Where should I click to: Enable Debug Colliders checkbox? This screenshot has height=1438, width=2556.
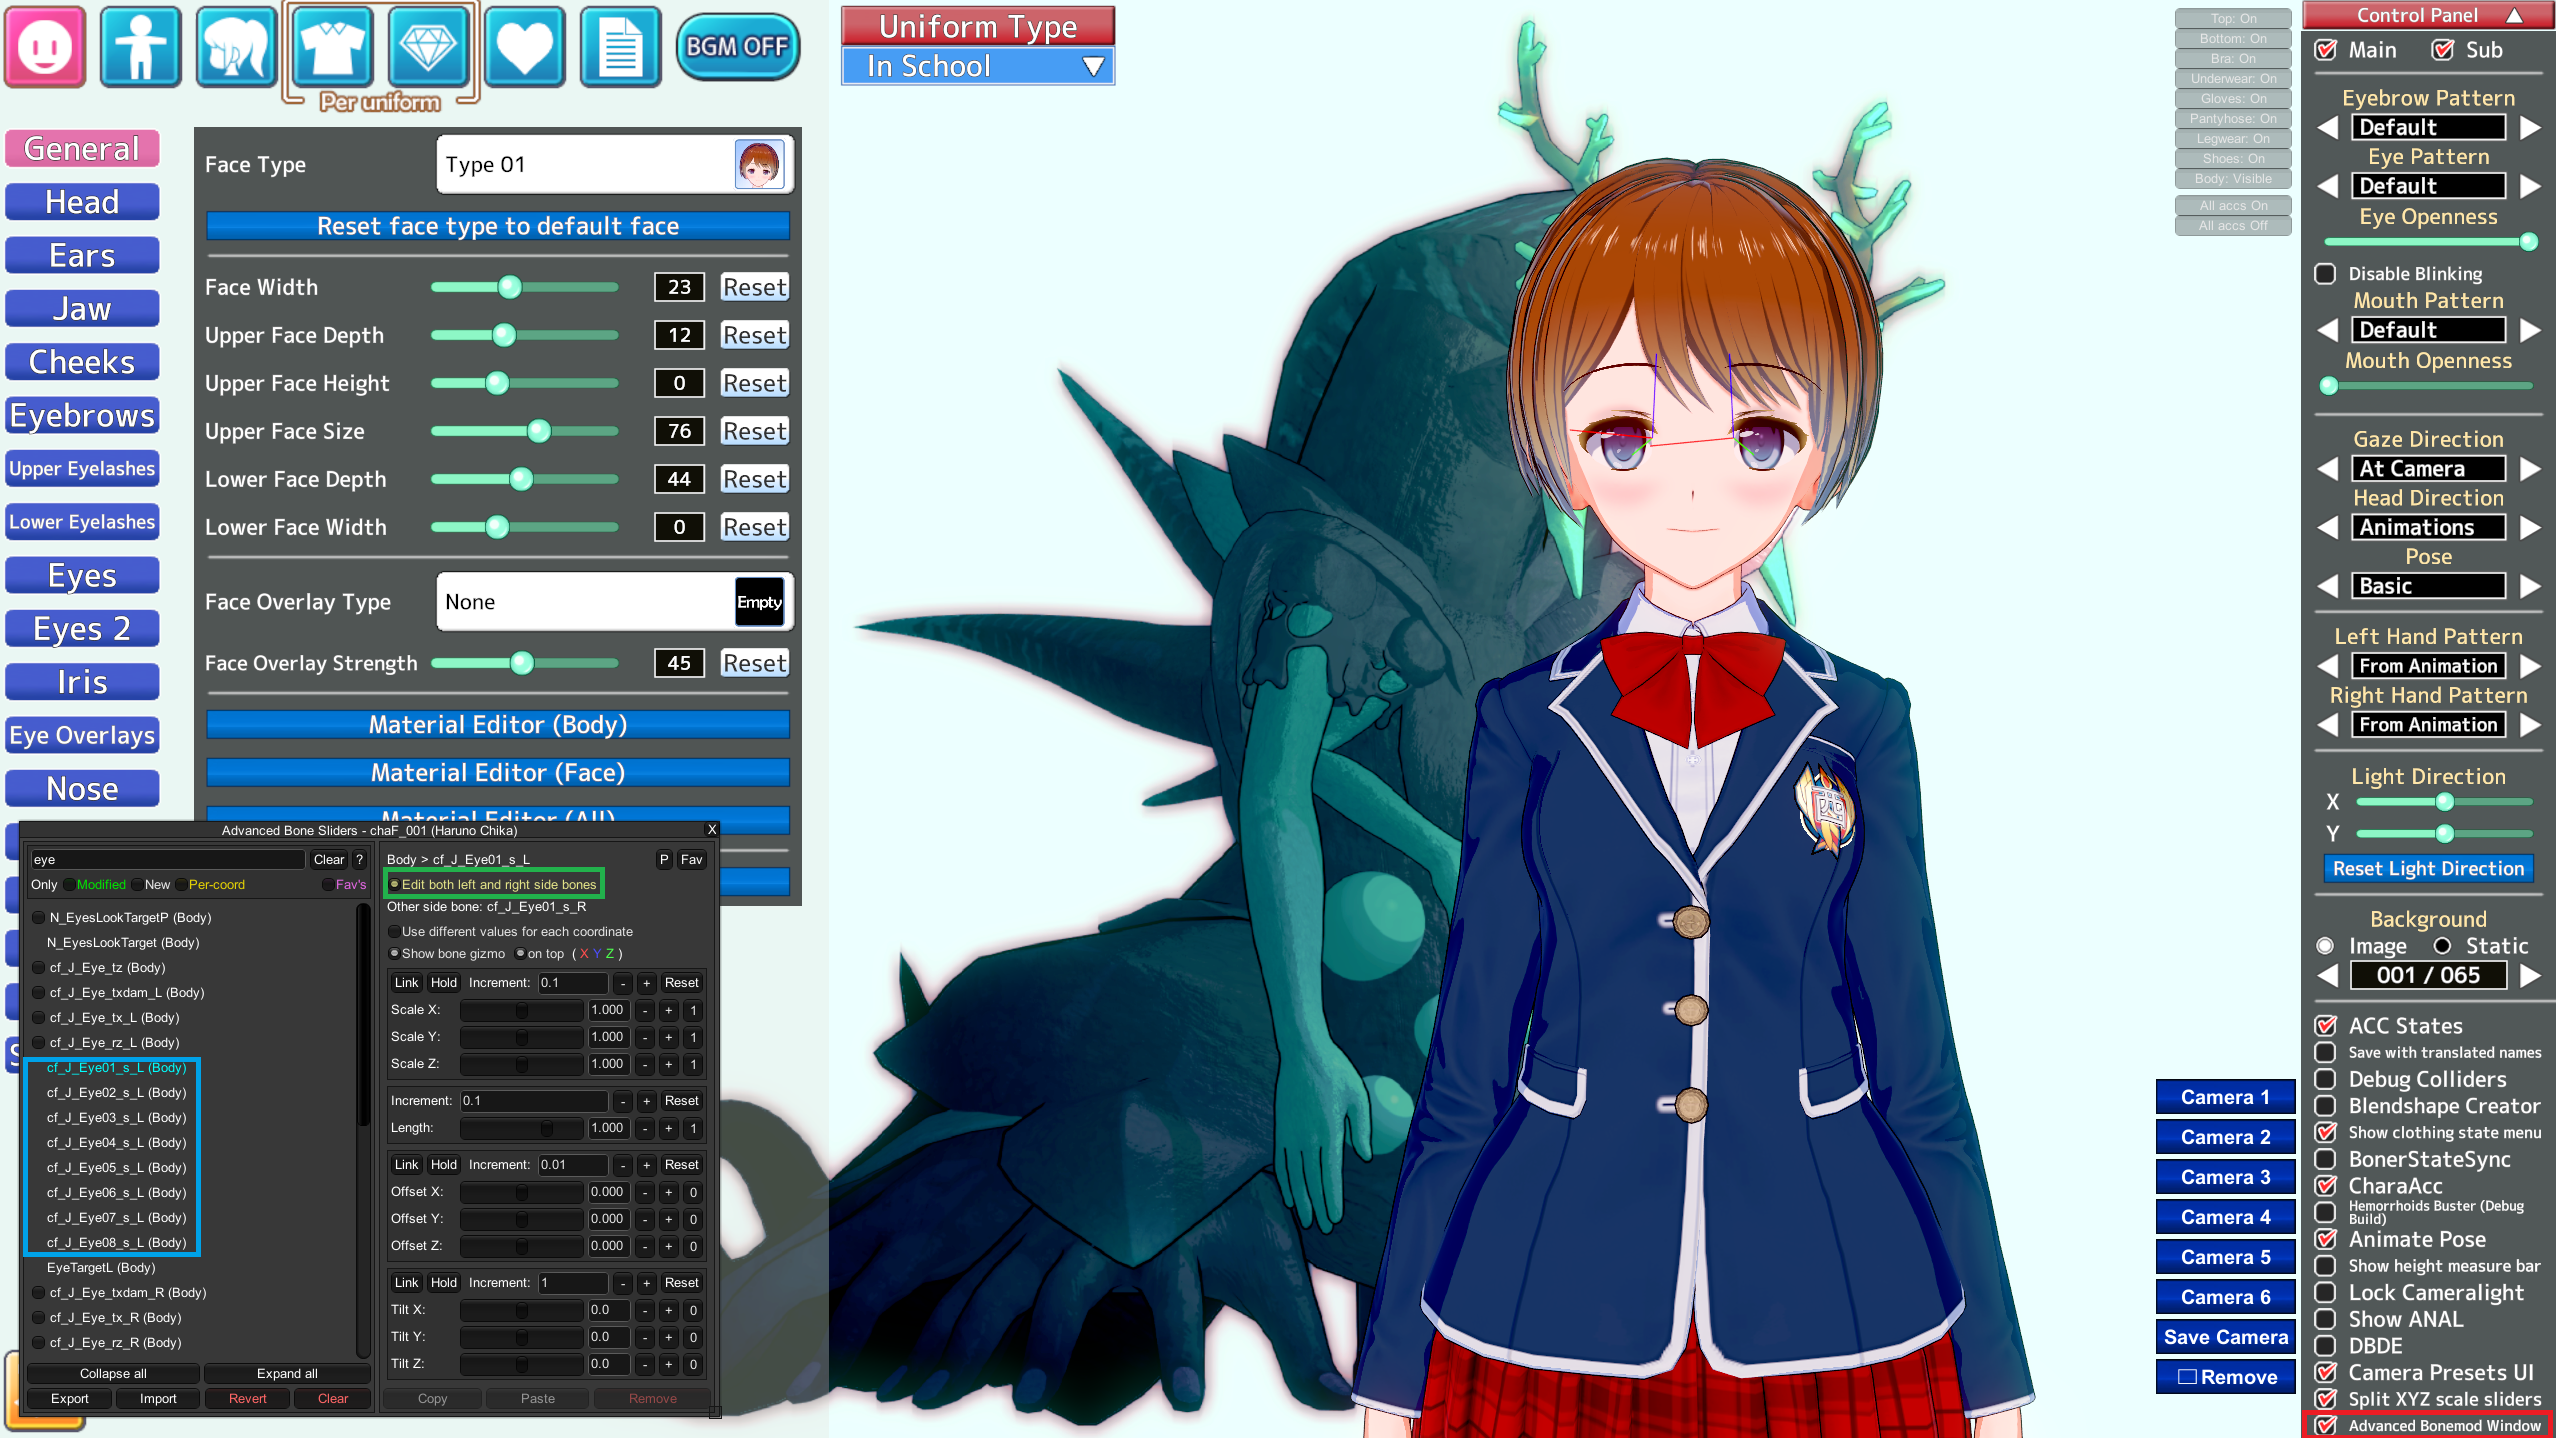click(2326, 1079)
